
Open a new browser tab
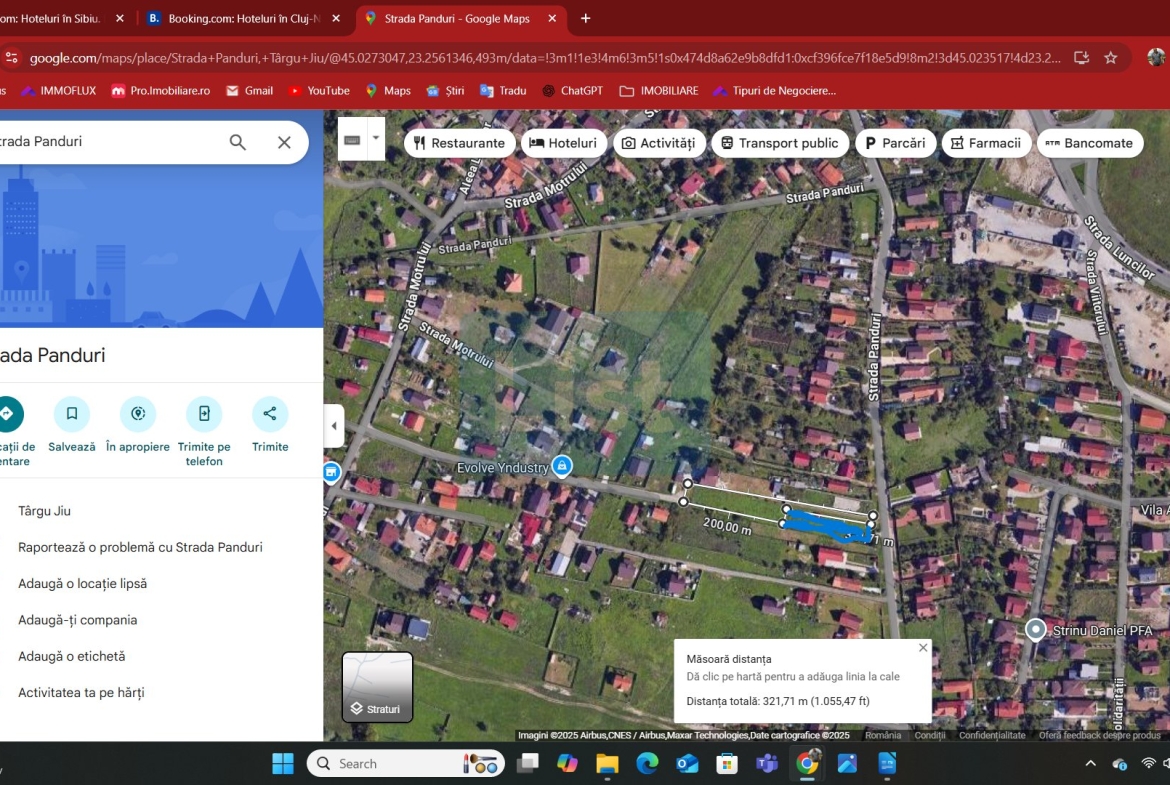point(586,18)
